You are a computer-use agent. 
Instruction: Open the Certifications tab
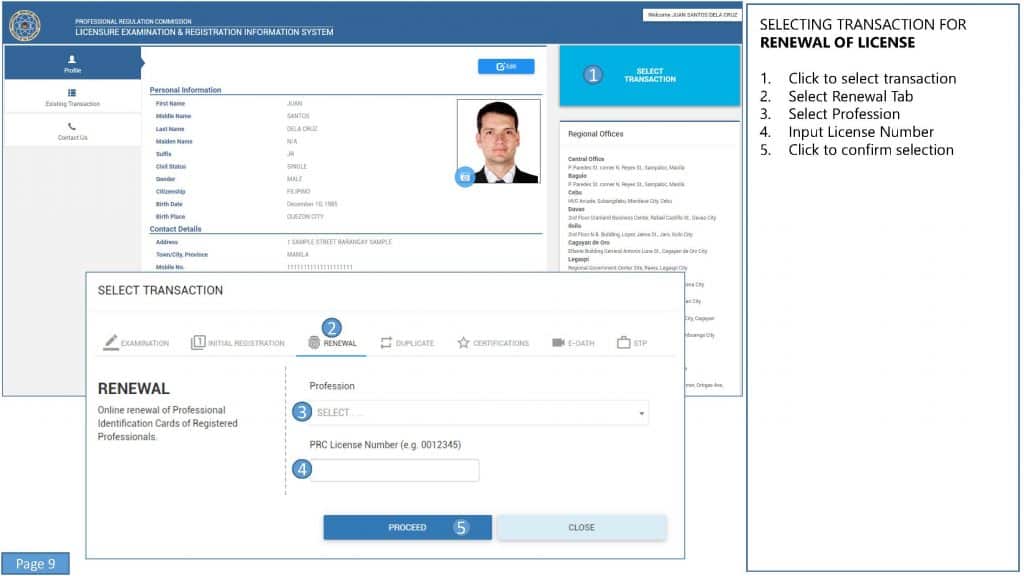click(x=493, y=343)
